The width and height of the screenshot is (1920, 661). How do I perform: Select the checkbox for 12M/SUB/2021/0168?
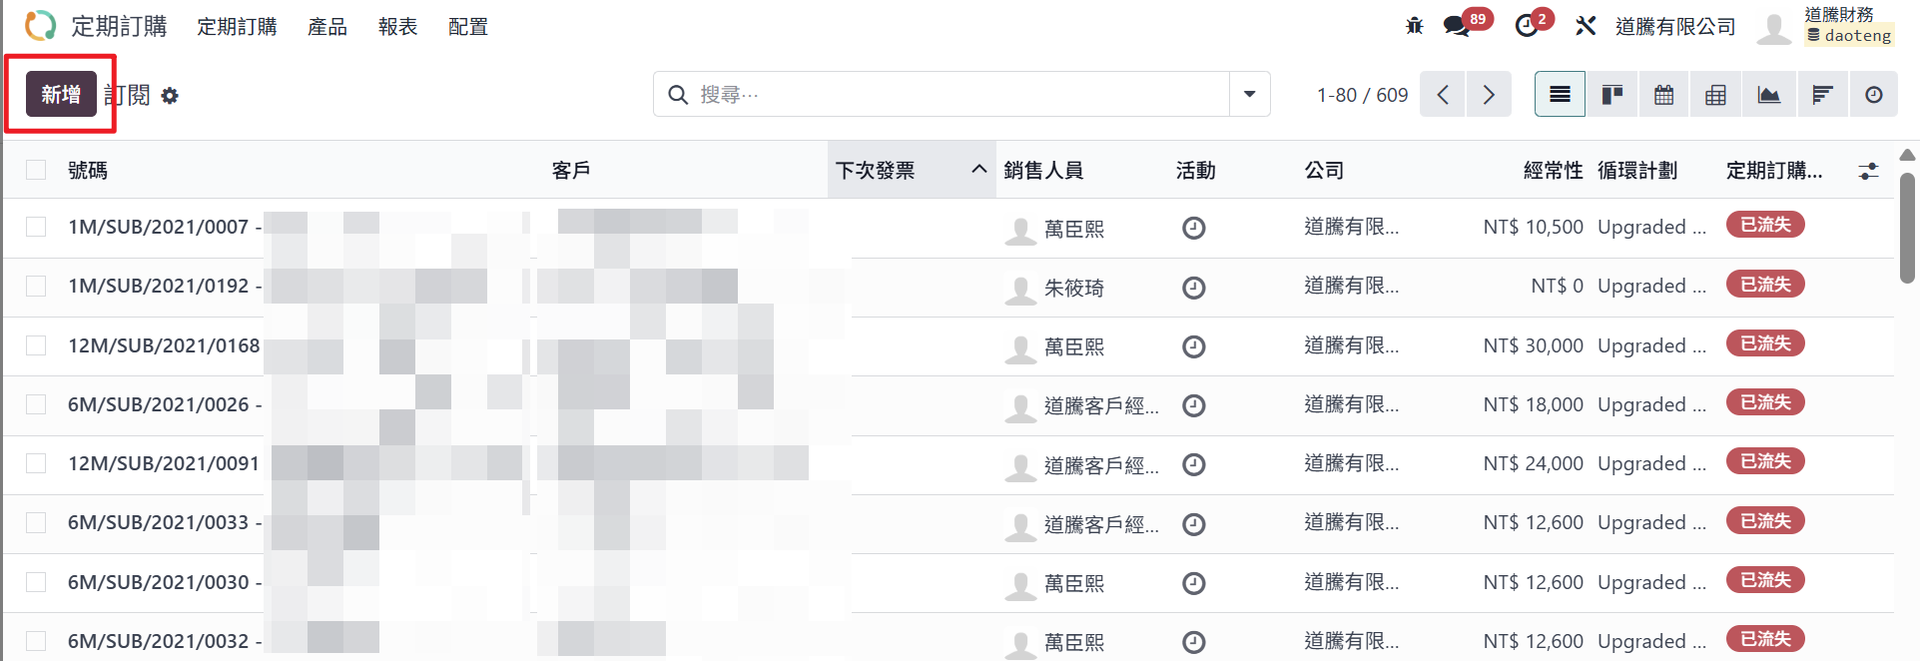point(36,345)
